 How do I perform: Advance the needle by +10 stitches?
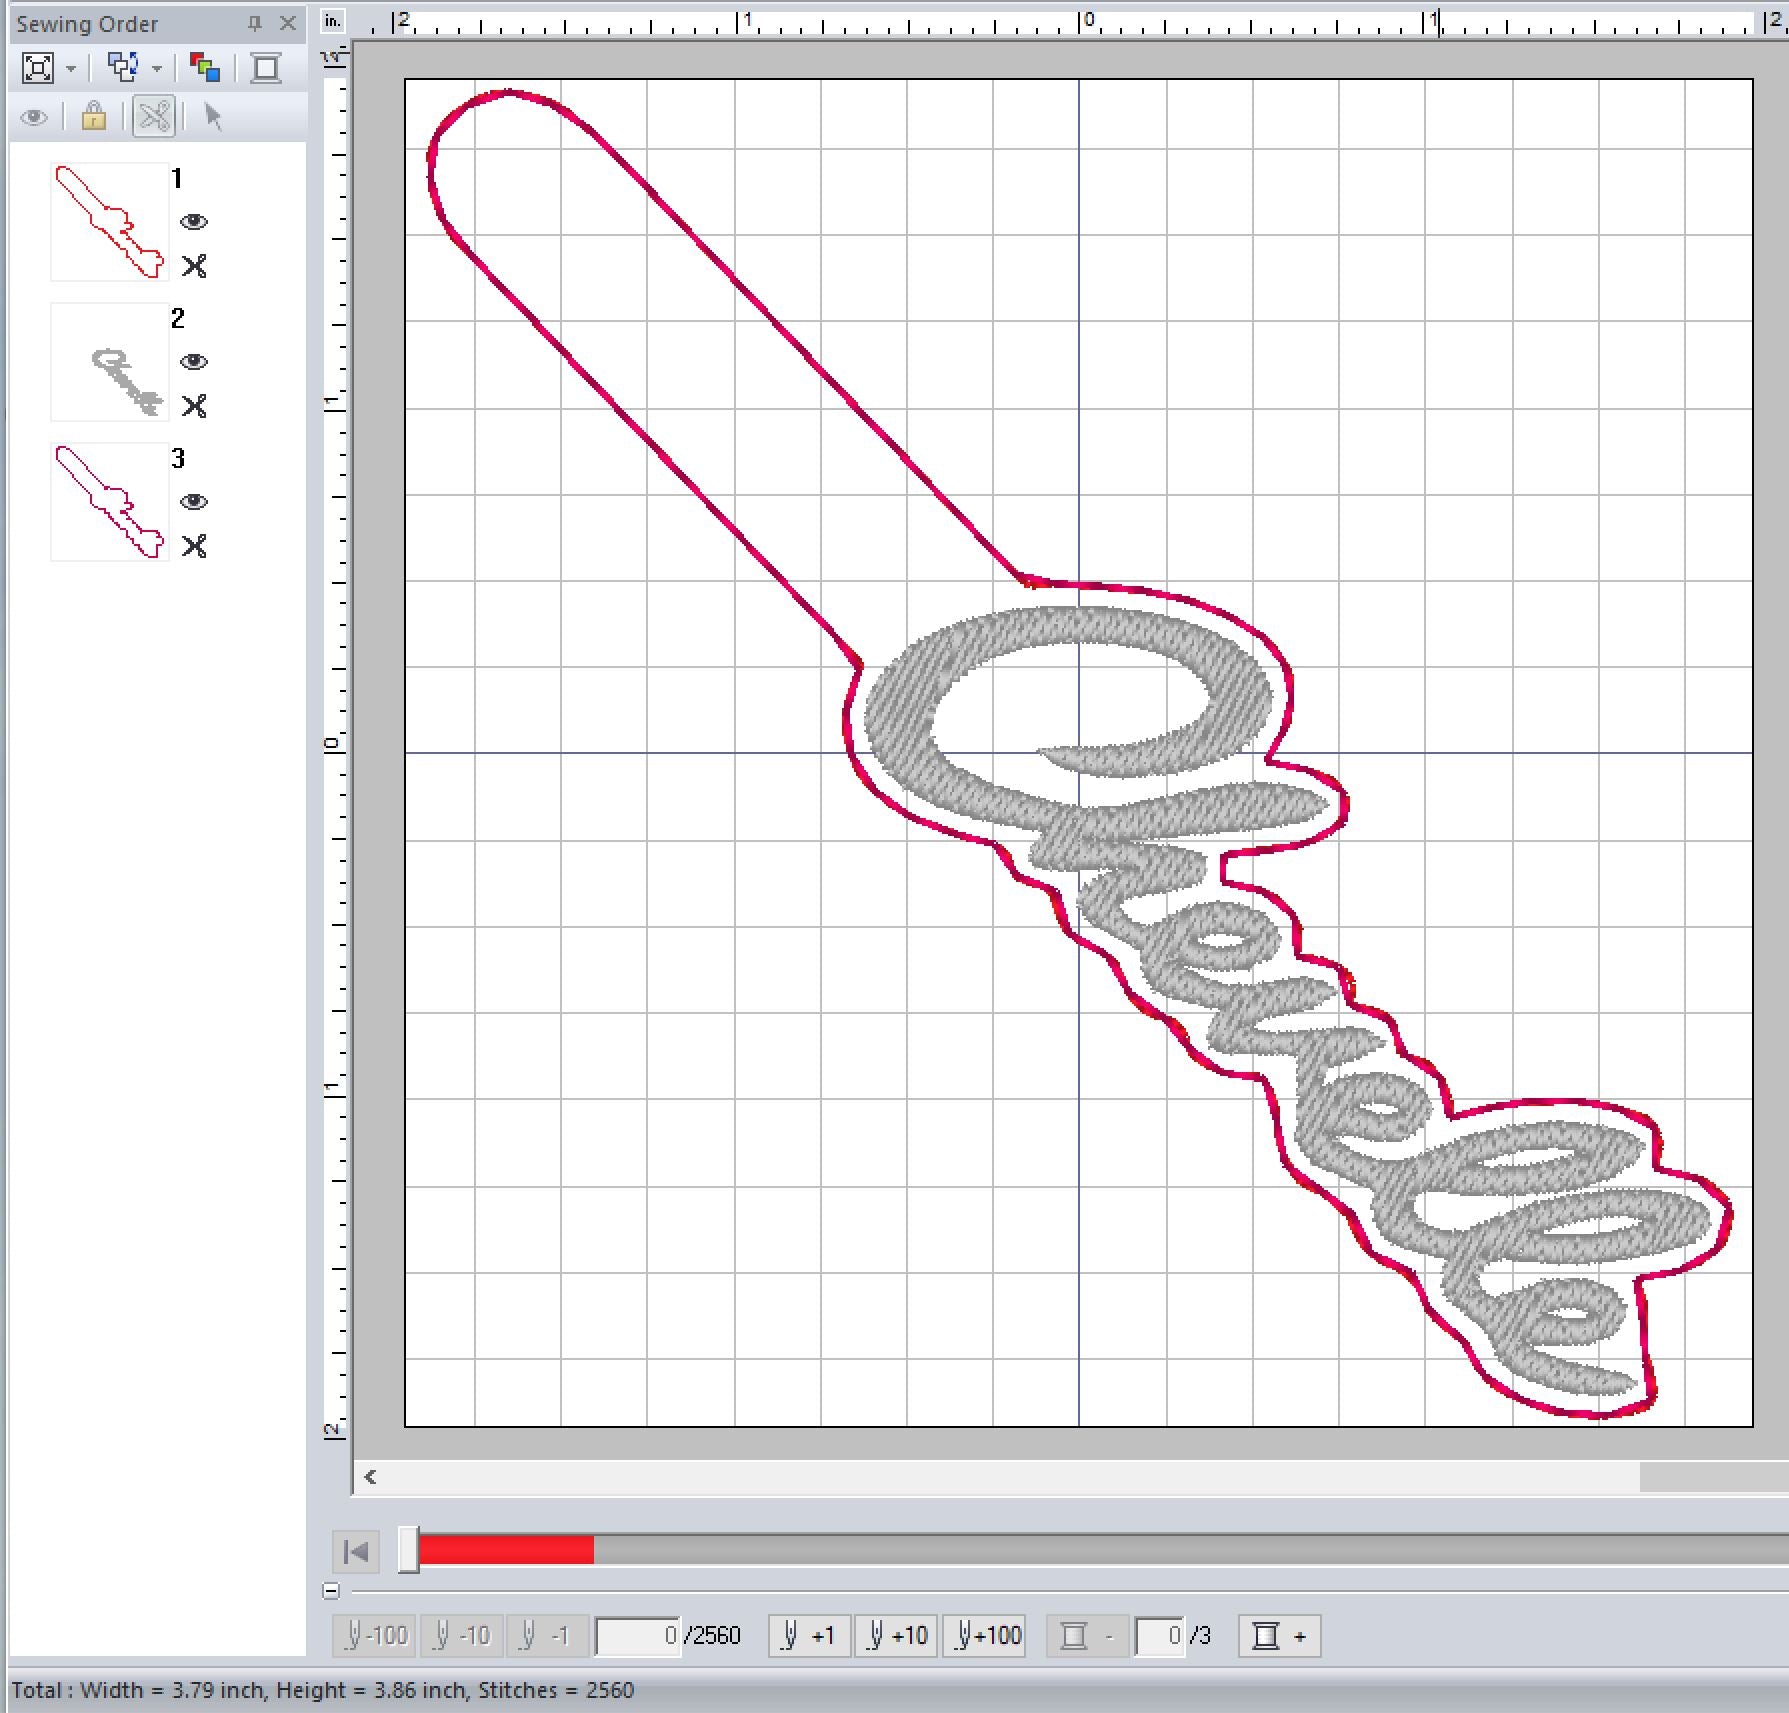click(x=896, y=1636)
